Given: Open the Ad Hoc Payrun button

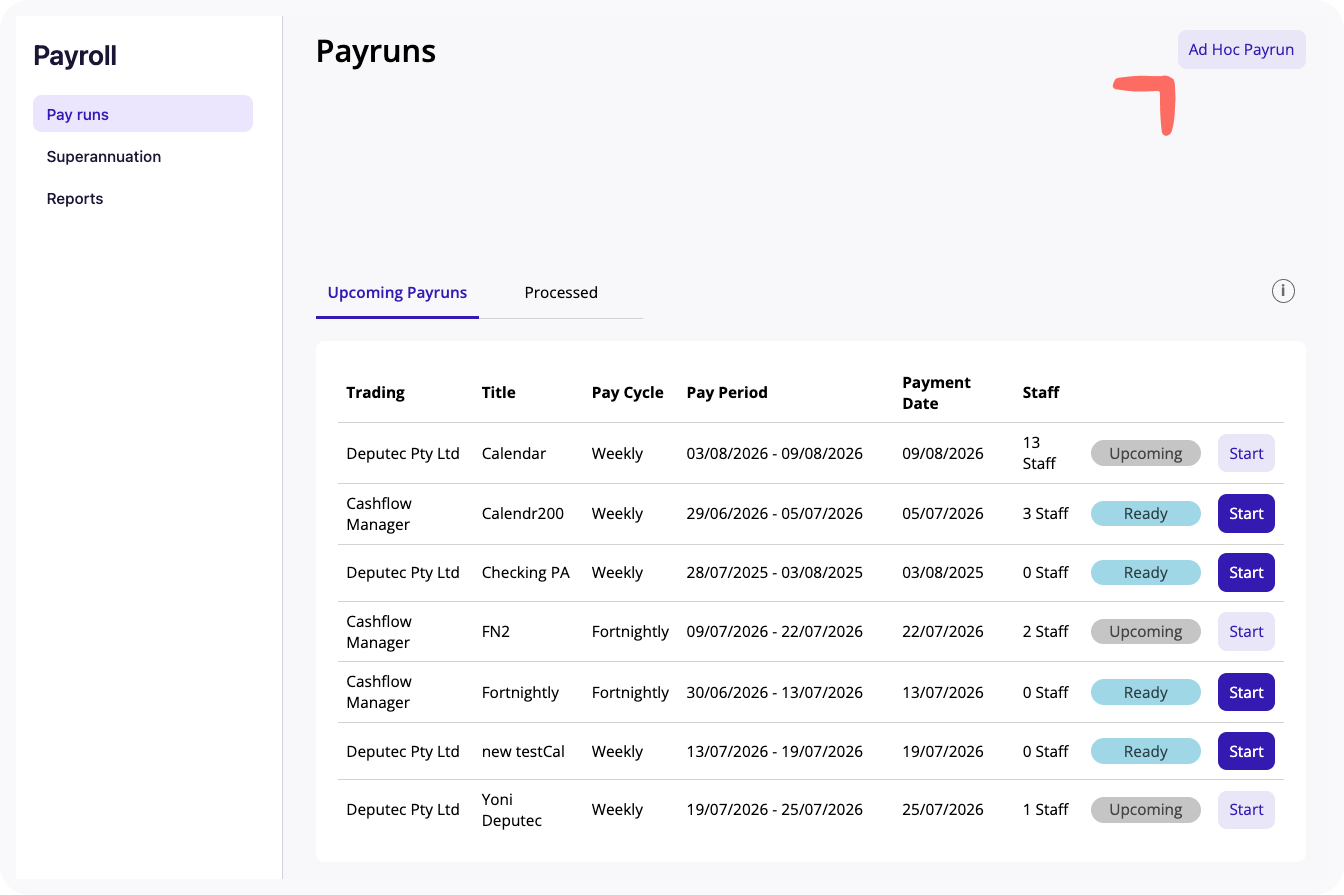Looking at the screenshot, I should click(x=1241, y=49).
